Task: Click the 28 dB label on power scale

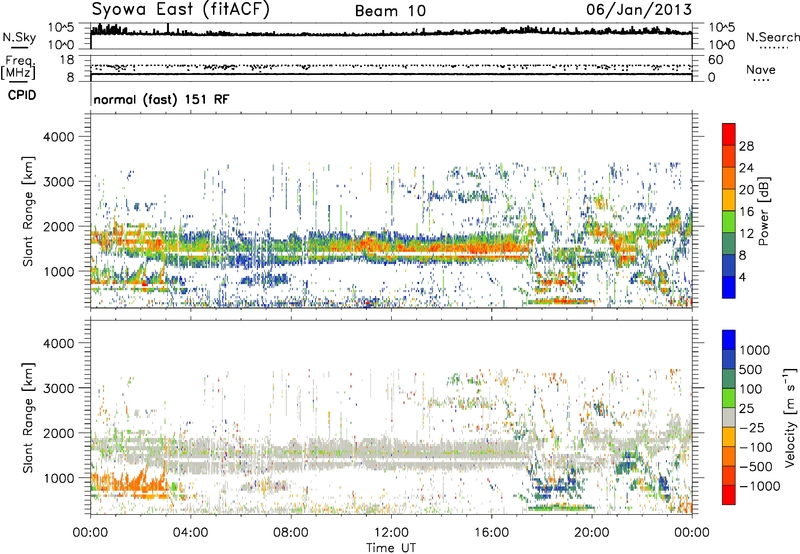Action: [746, 146]
